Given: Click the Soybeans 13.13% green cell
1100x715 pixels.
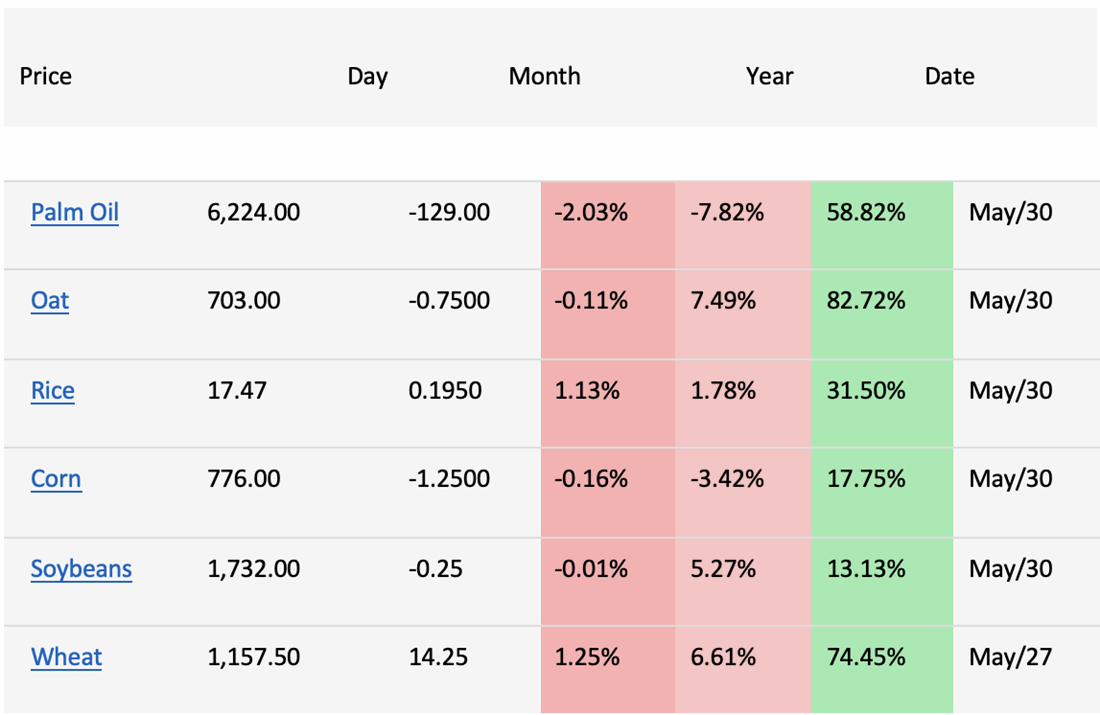Looking at the screenshot, I should pyautogui.click(x=866, y=569).
